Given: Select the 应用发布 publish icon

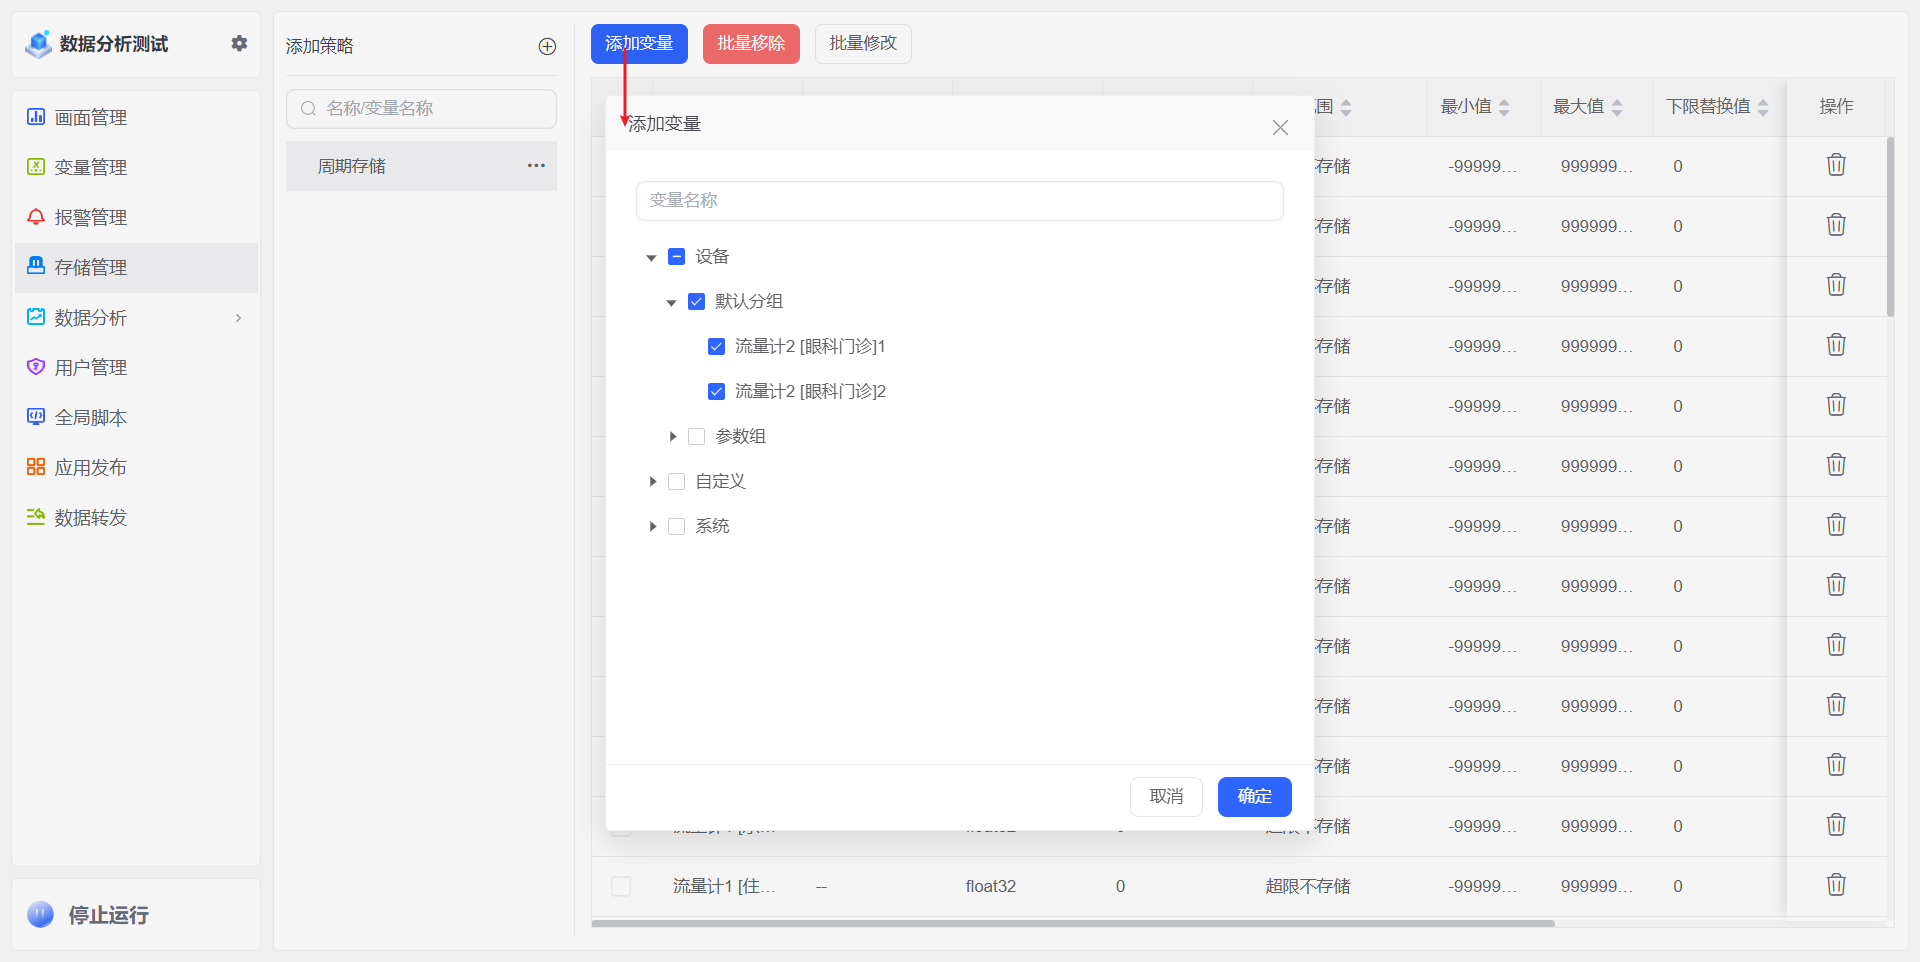Looking at the screenshot, I should [35, 467].
